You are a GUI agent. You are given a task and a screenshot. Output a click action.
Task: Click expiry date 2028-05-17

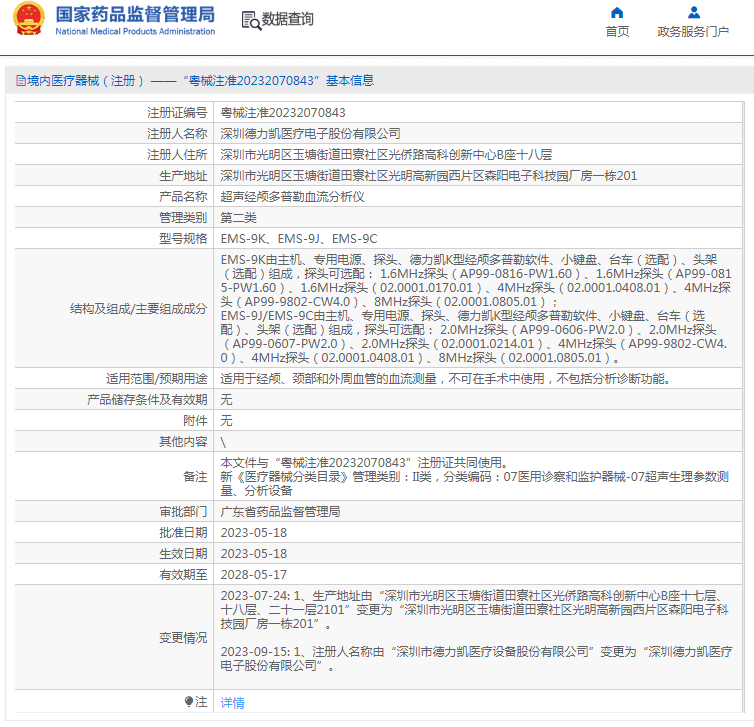pos(253,575)
